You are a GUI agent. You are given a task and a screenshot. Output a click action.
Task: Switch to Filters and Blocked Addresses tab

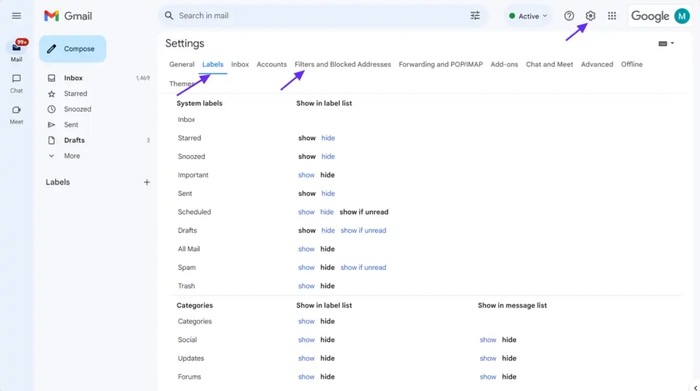coord(342,64)
